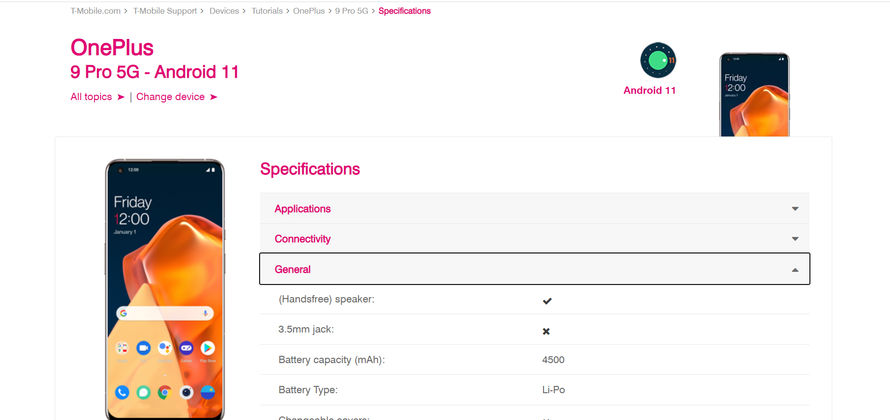Click the Applications row down arrow
The height and width of the screenshot is (420, 890).
tap(795, 209)
